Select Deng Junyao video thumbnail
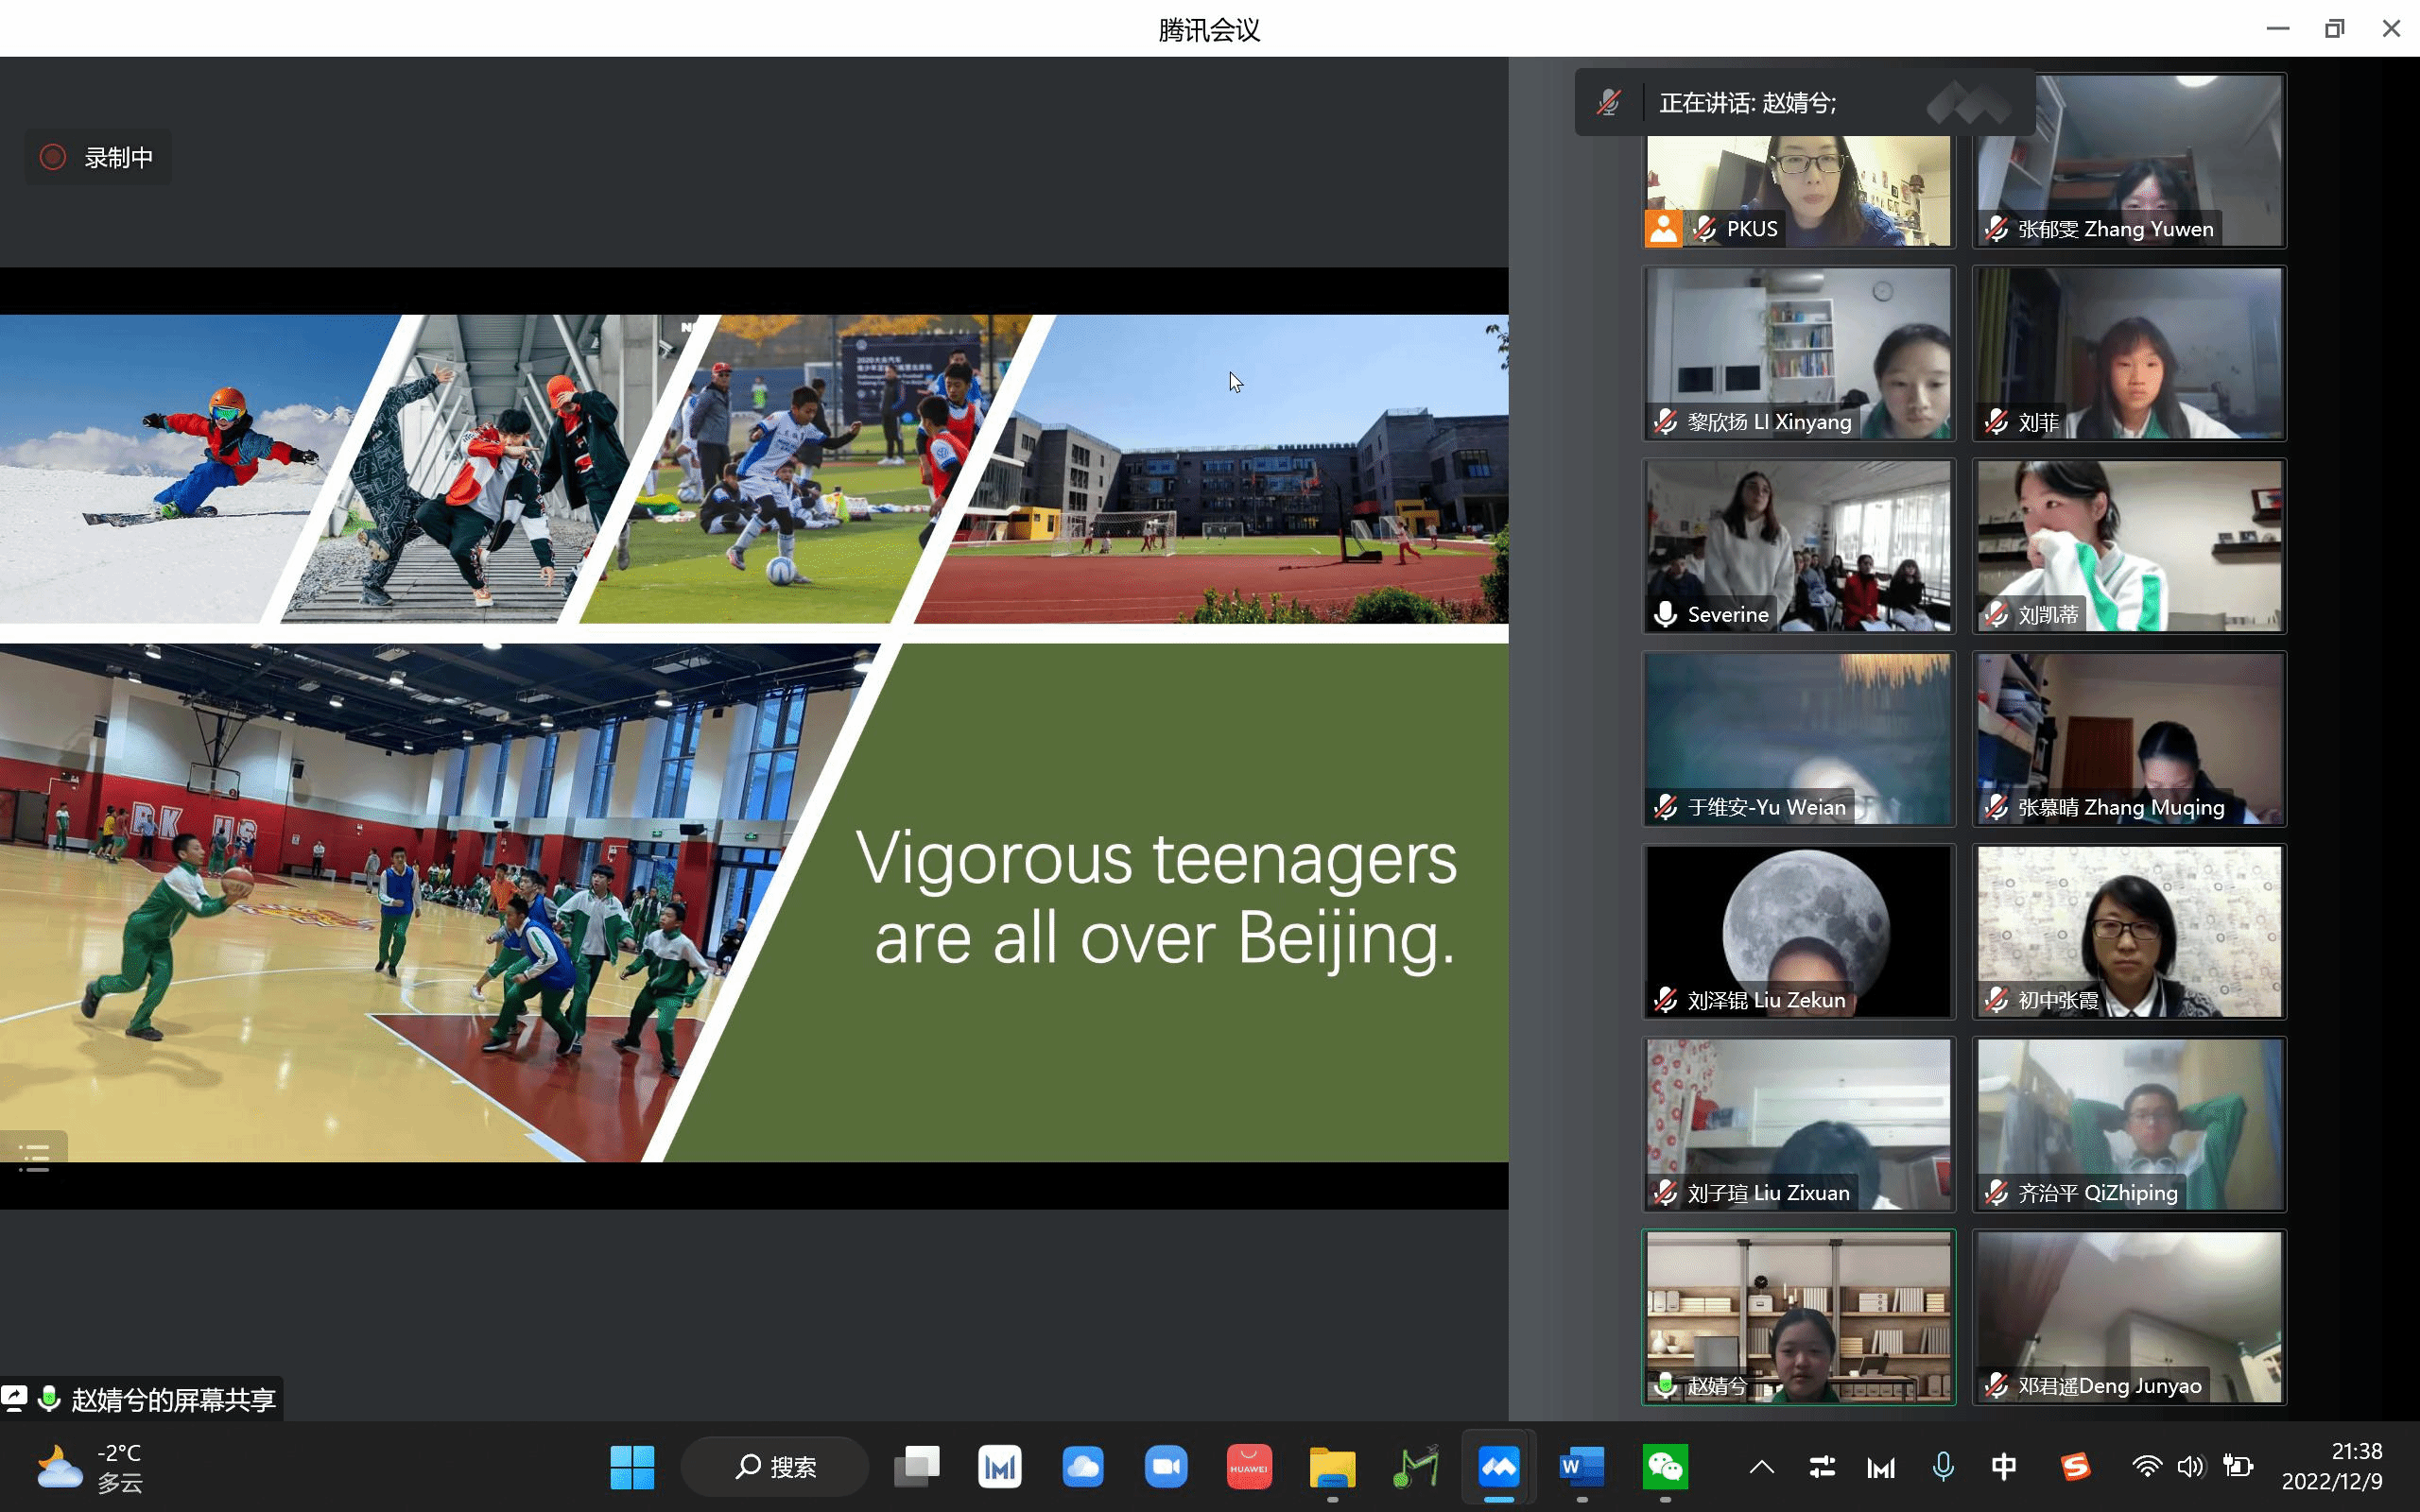Viewport: 2420px width, 1512px height. 2129,1317
